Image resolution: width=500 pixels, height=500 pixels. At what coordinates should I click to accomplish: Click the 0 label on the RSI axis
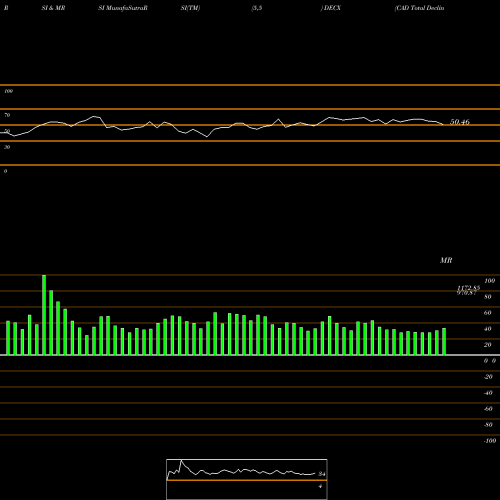point(5,171)
